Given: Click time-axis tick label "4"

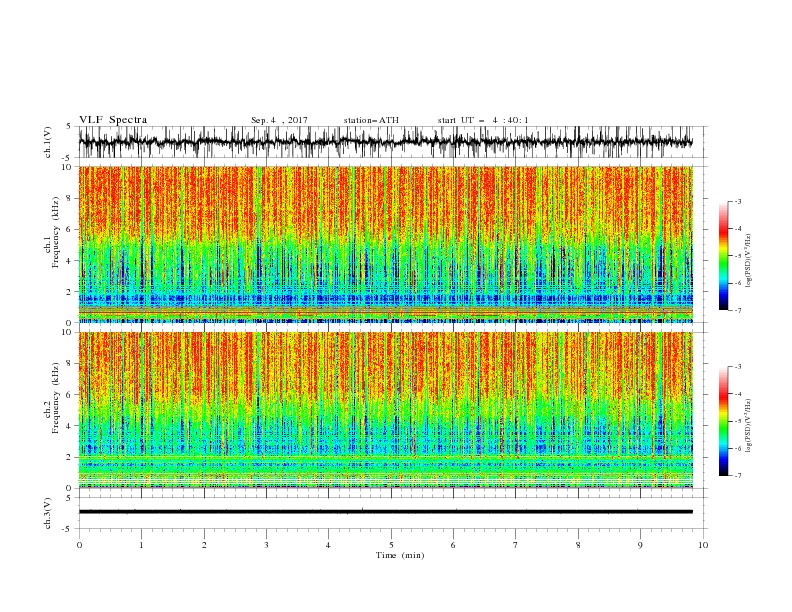Looking at the screenshot, I should pyautogui.click(x=328, y=545).
